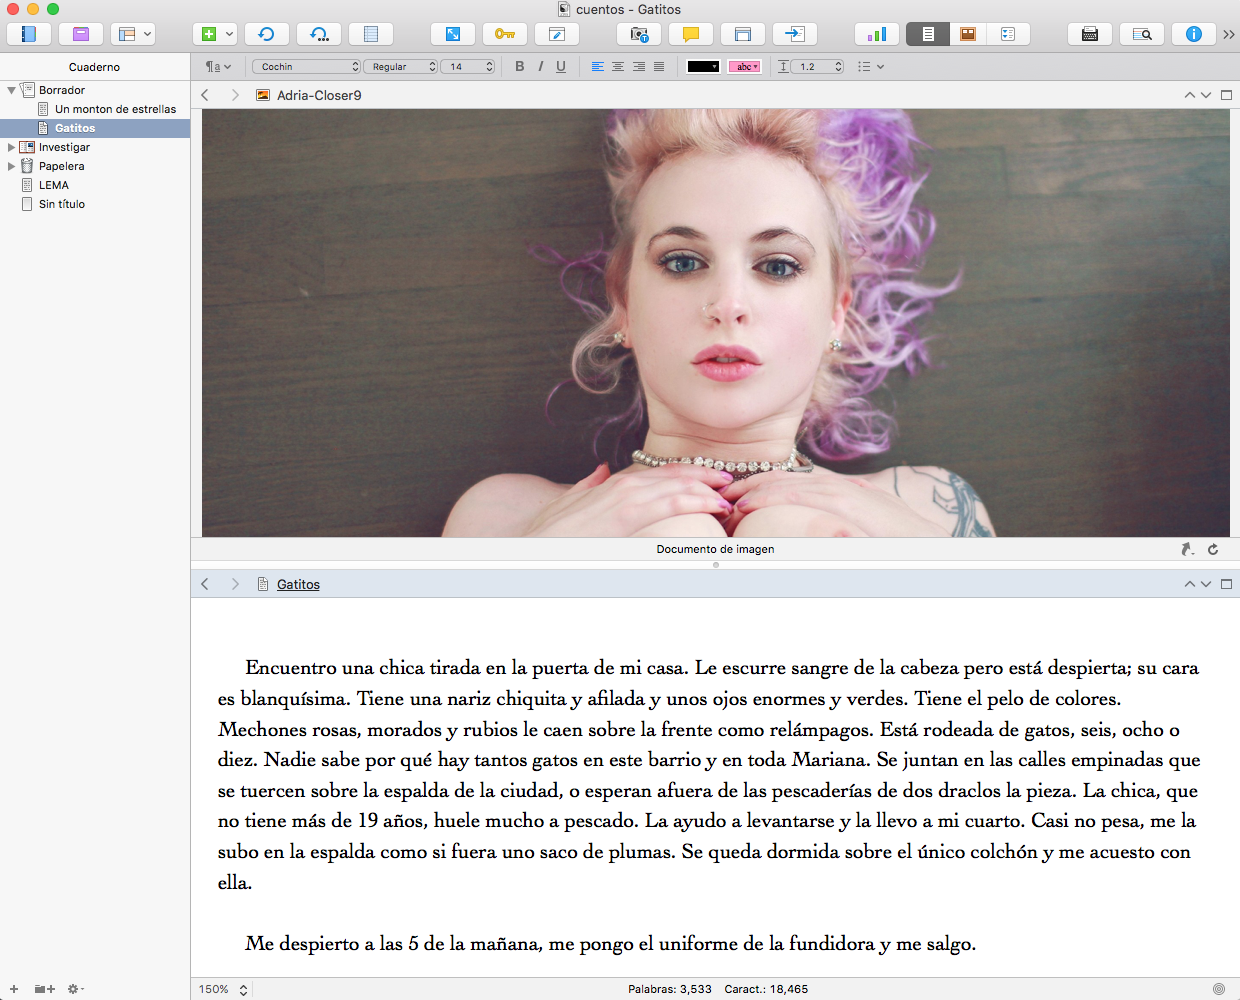Go back in Adria-Closer9 editor history
Image resolution: width=1240 pixels, height=1000 pixels.
[205, 95]
